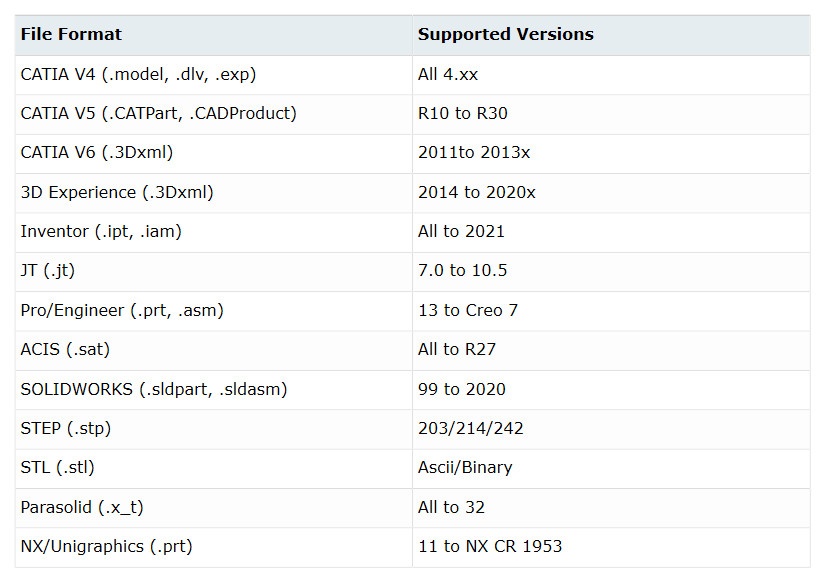
Task: Click the 3D Experience (.3Dxml) cell
Action: [x=117, y=192]
